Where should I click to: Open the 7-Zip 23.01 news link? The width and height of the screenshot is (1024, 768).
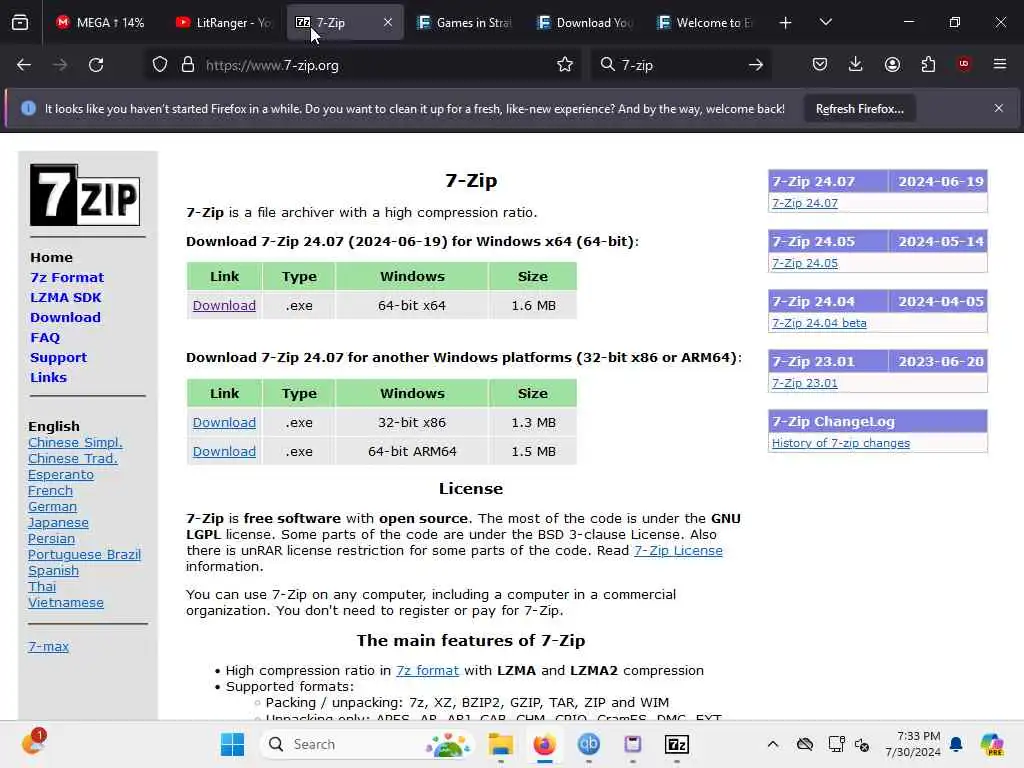[805, 383]
